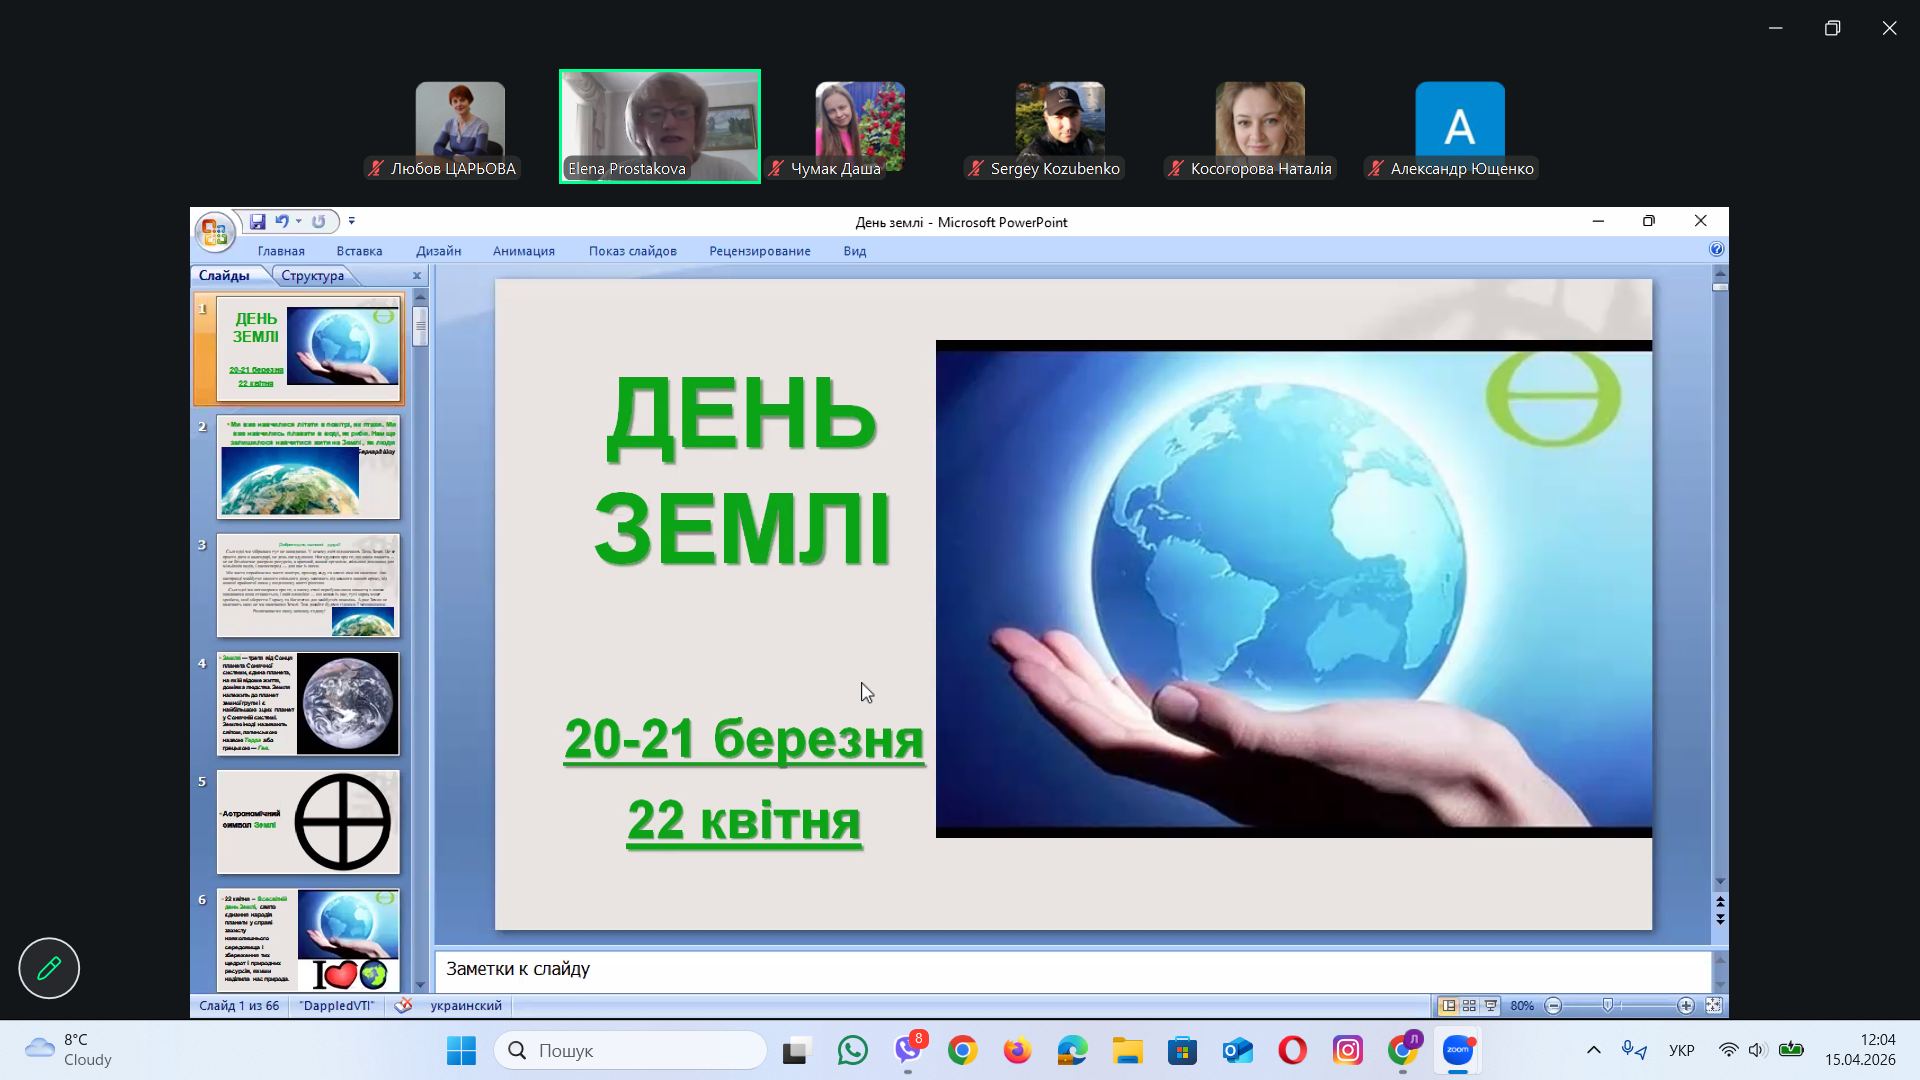
Task: Click the Undo arrow icon
Action: (x=281, y=222)
